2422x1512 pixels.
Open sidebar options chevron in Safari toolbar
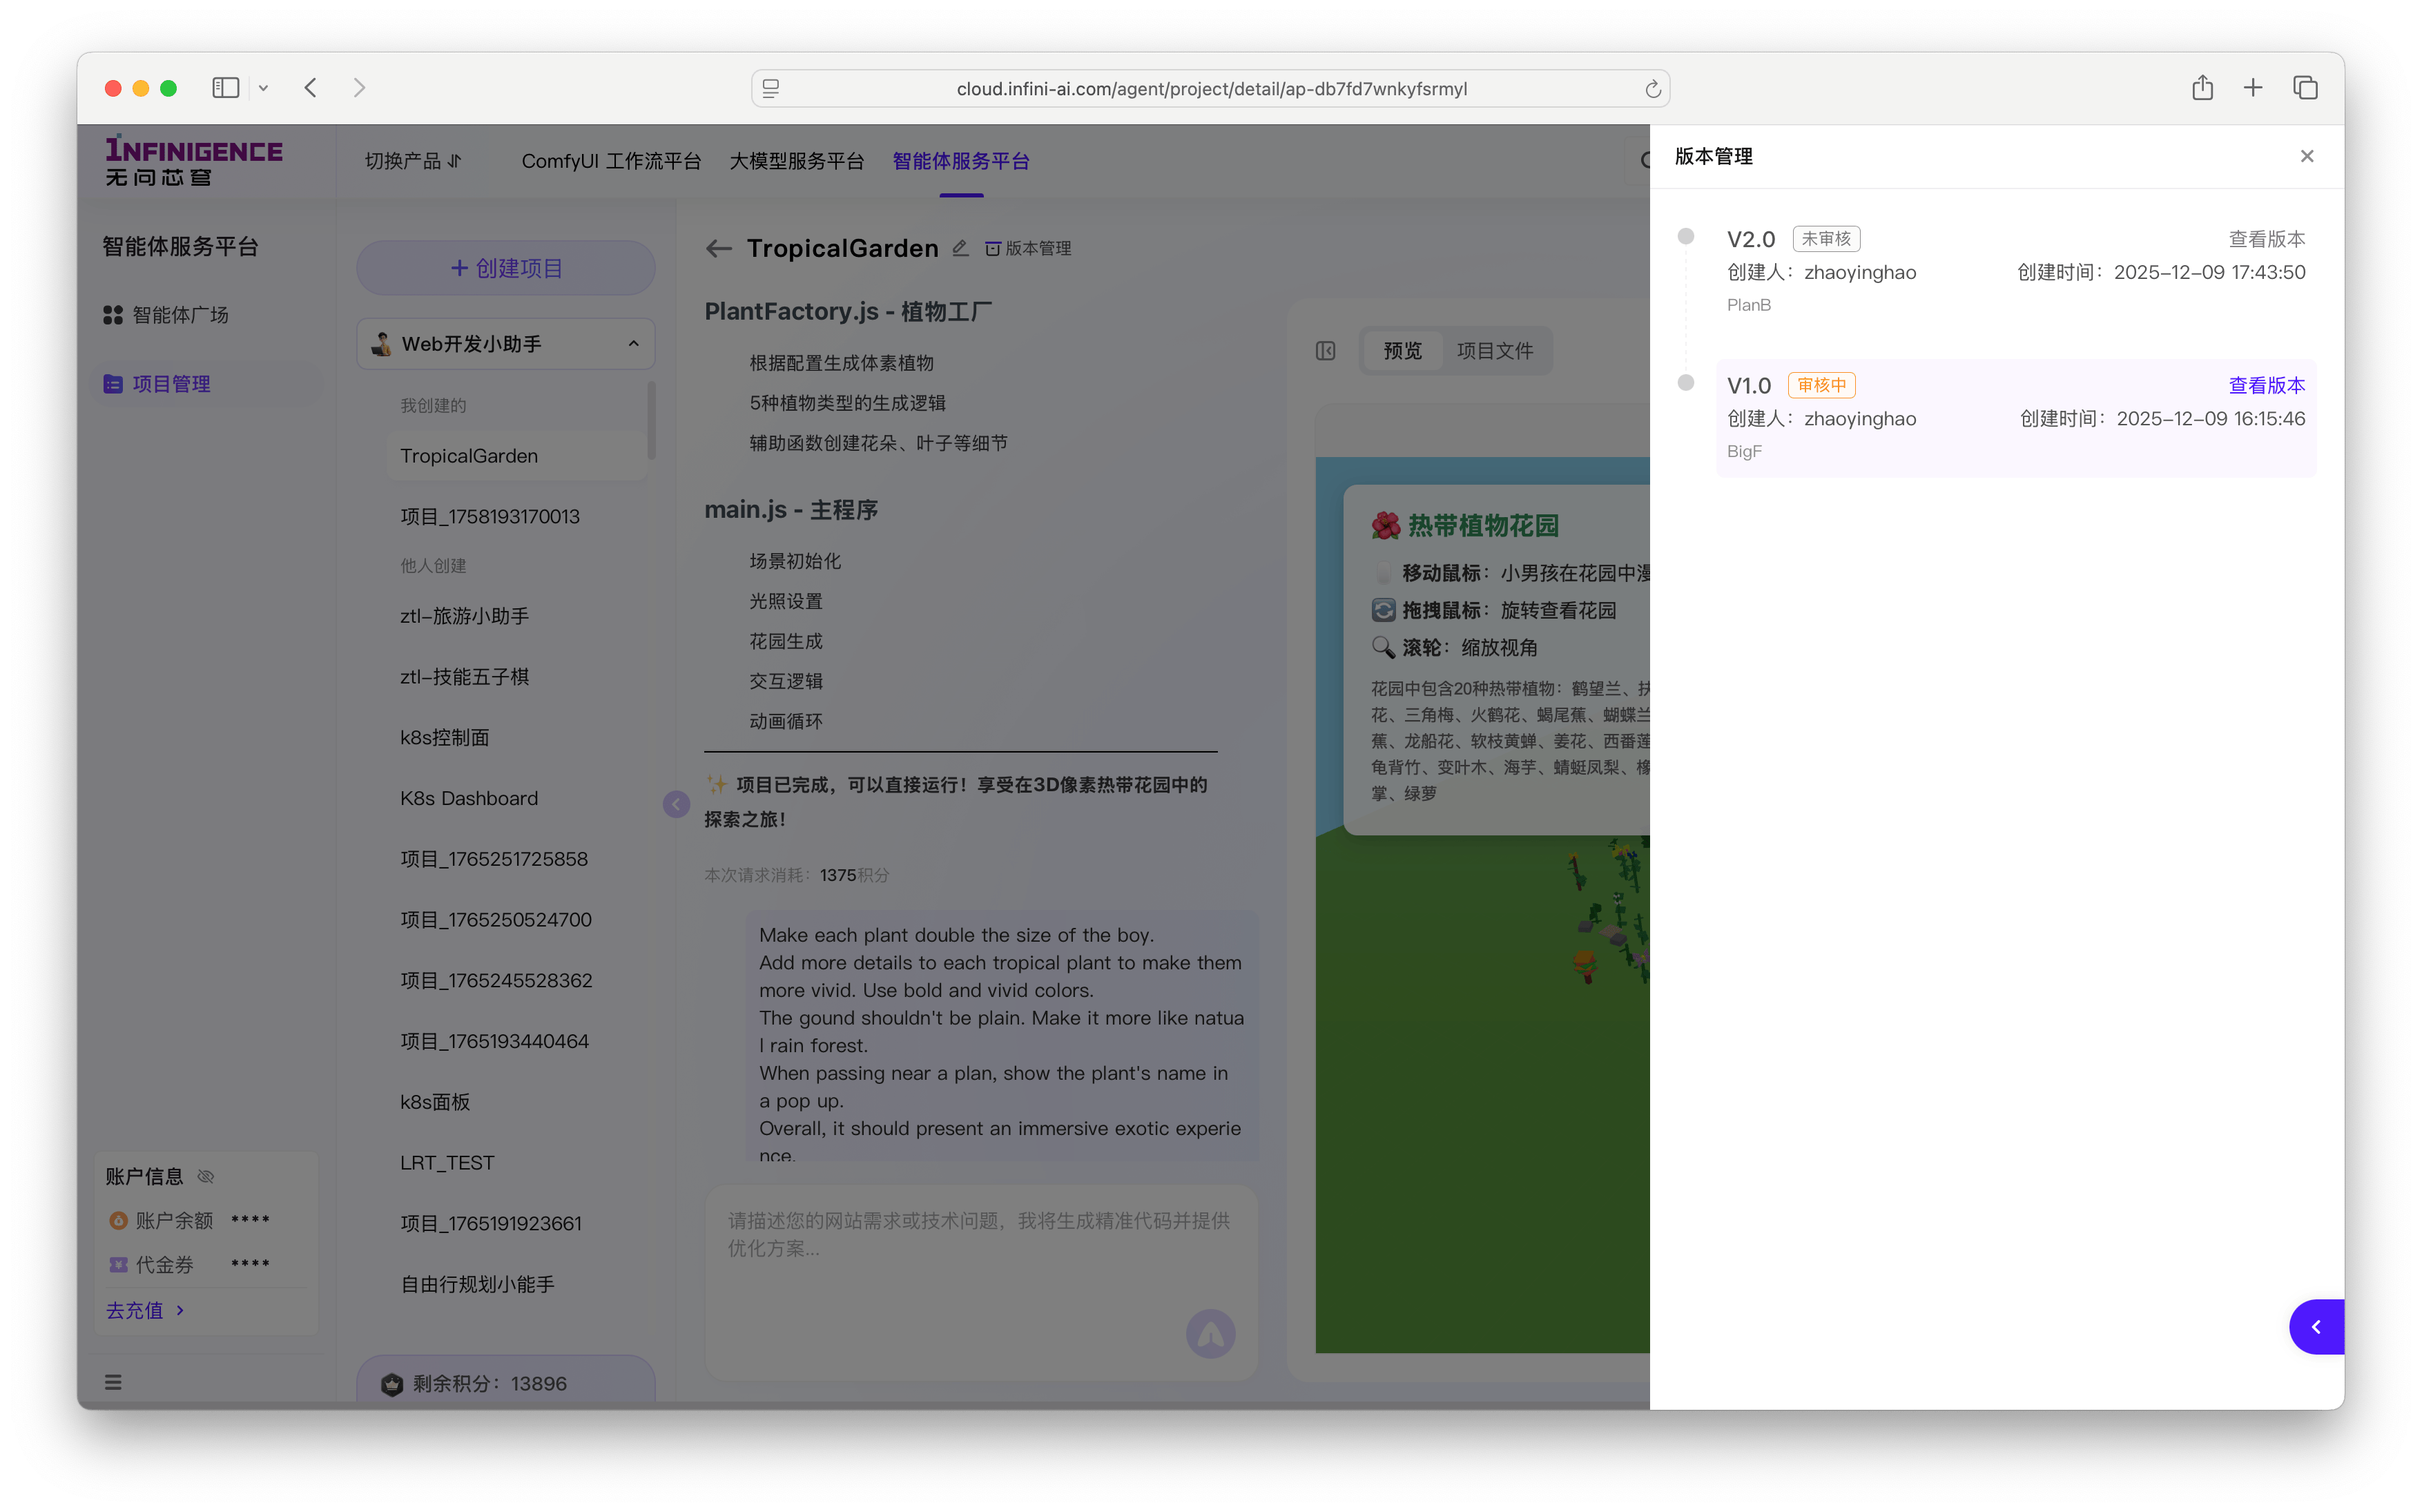(263, 88)
